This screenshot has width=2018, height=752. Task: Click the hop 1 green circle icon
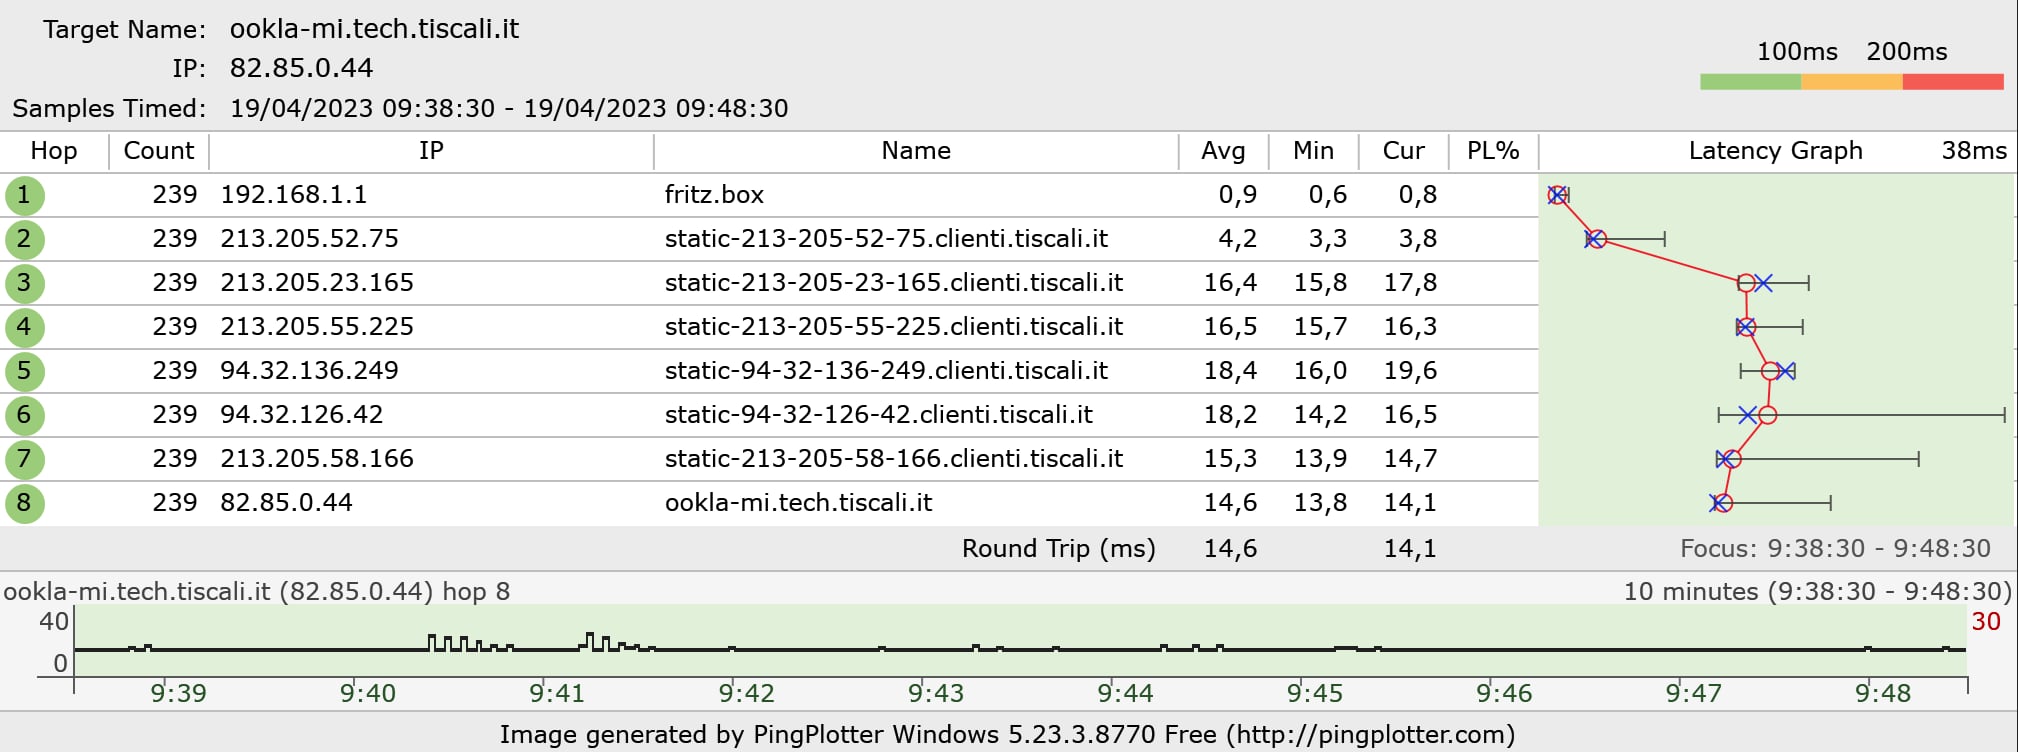coord(24,195)
